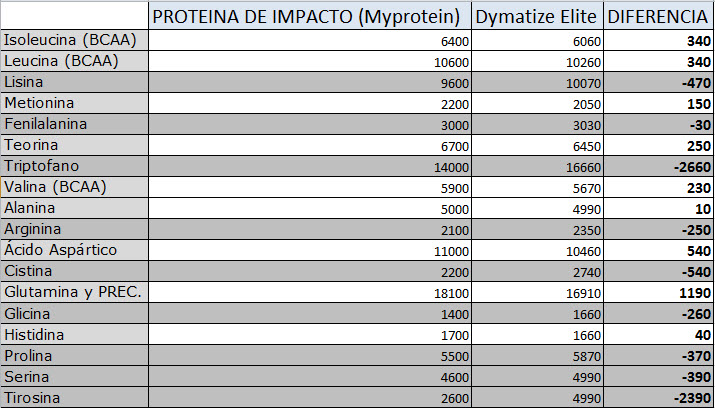This screenshot has width=715, height=408.
Task: Click the -2660 difference cell
Action: (x=685, y=167)
